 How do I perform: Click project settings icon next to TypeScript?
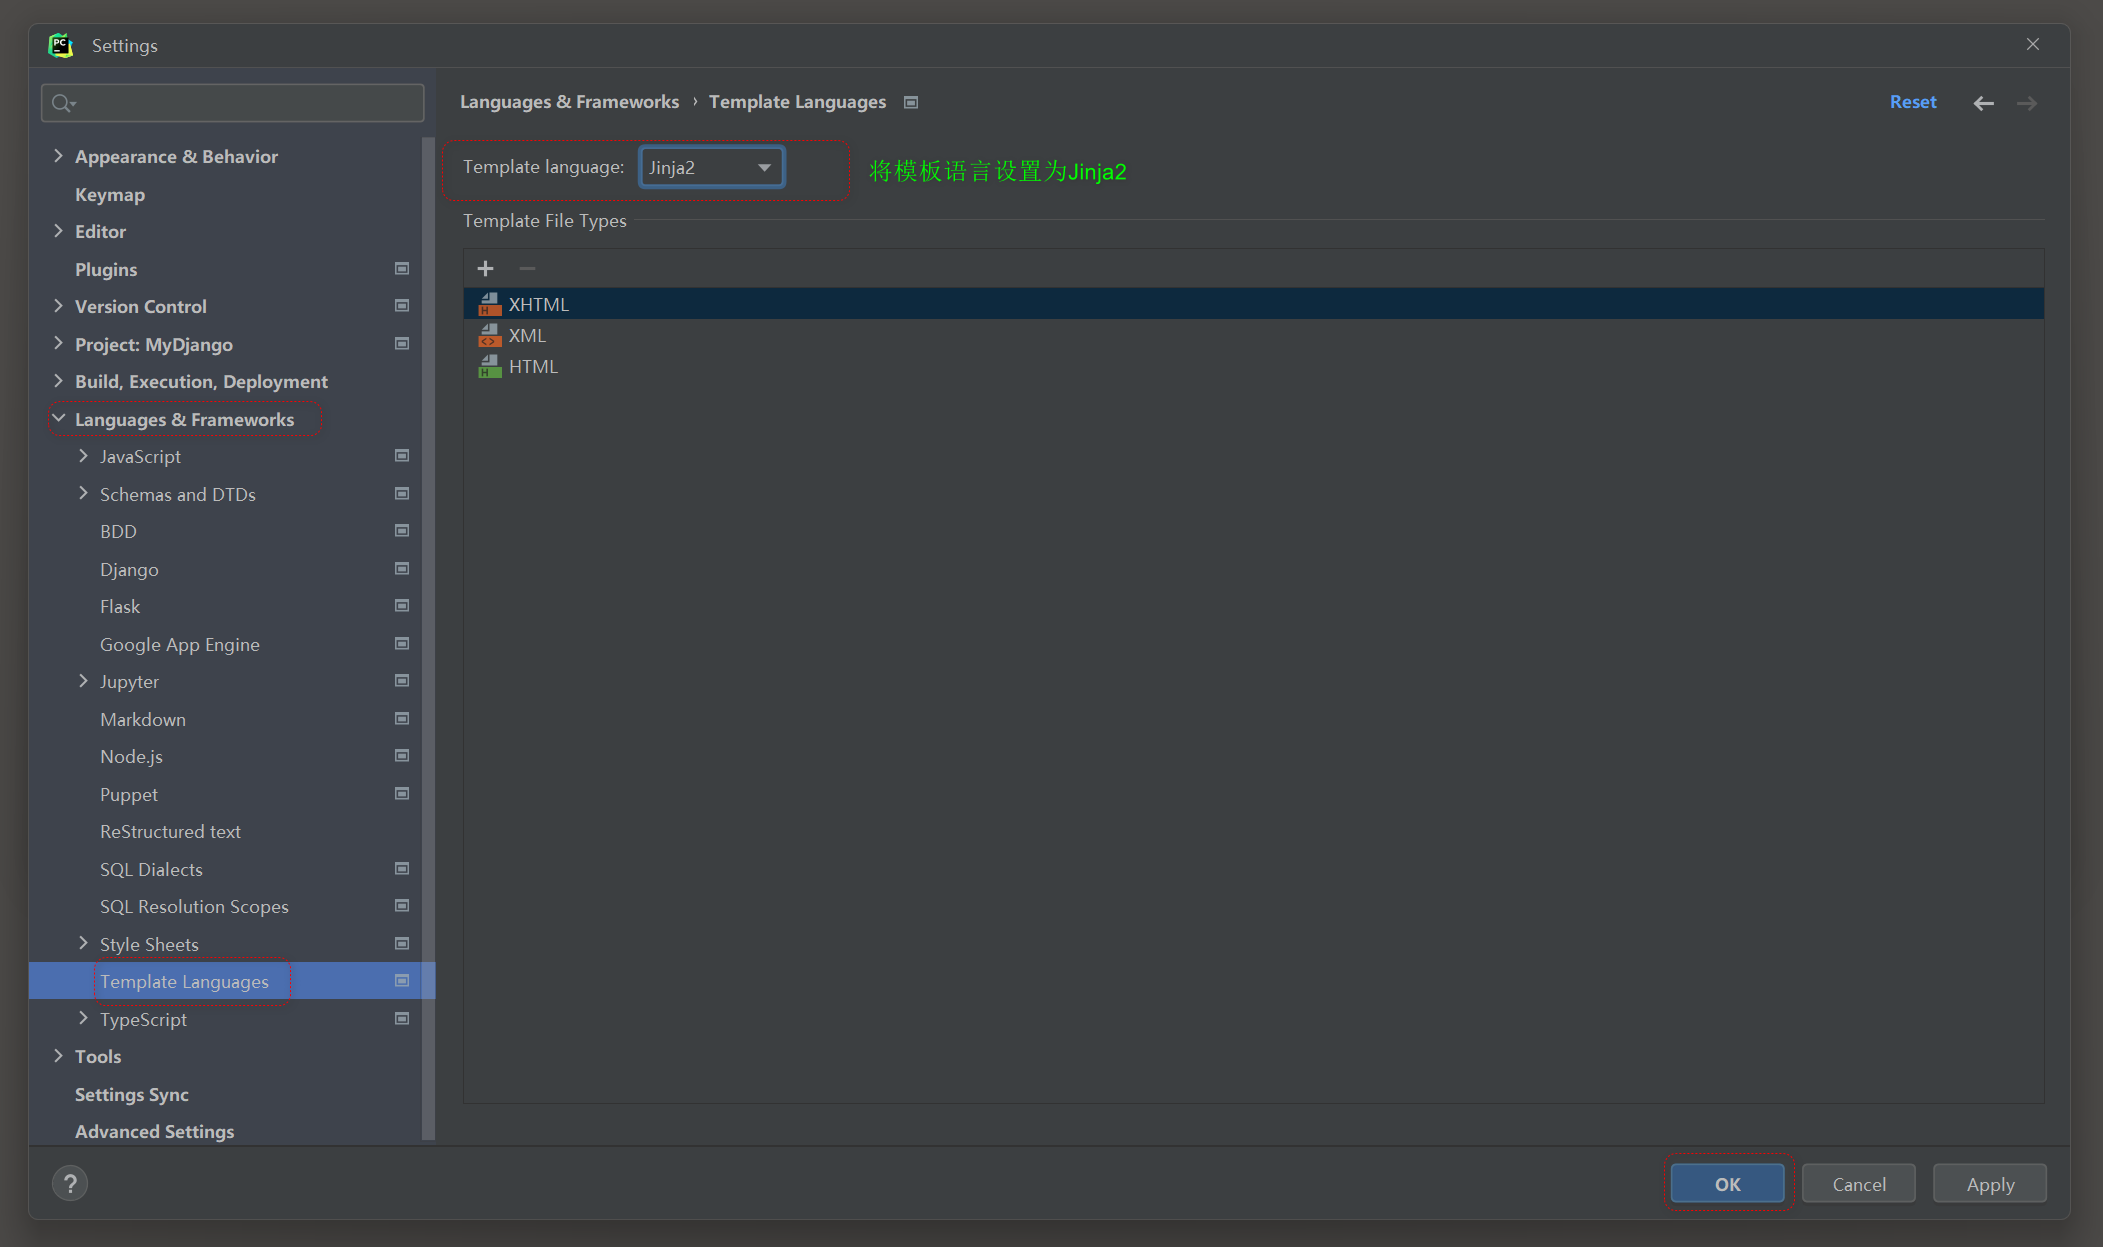(x=402, y=1019)
